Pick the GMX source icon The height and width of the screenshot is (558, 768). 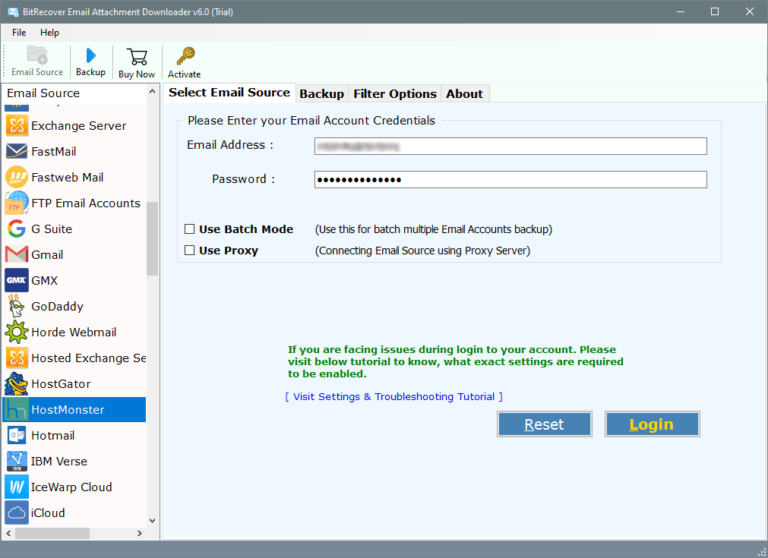[x=17, y=281]
